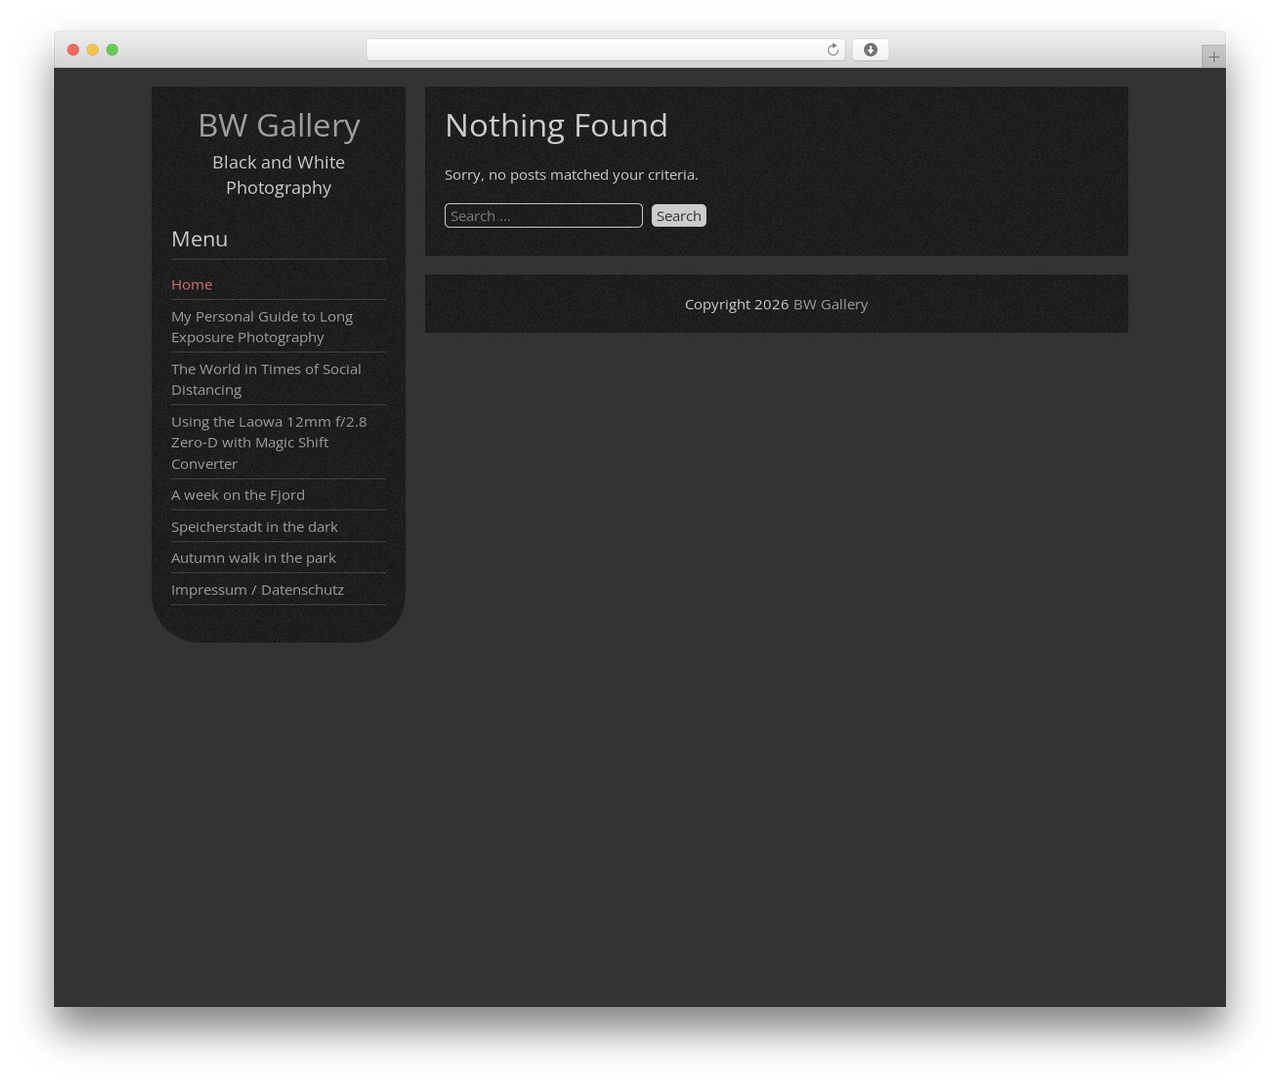Click the red close window button
This screenshot has height=1084, width=1280.
[73, 50]
